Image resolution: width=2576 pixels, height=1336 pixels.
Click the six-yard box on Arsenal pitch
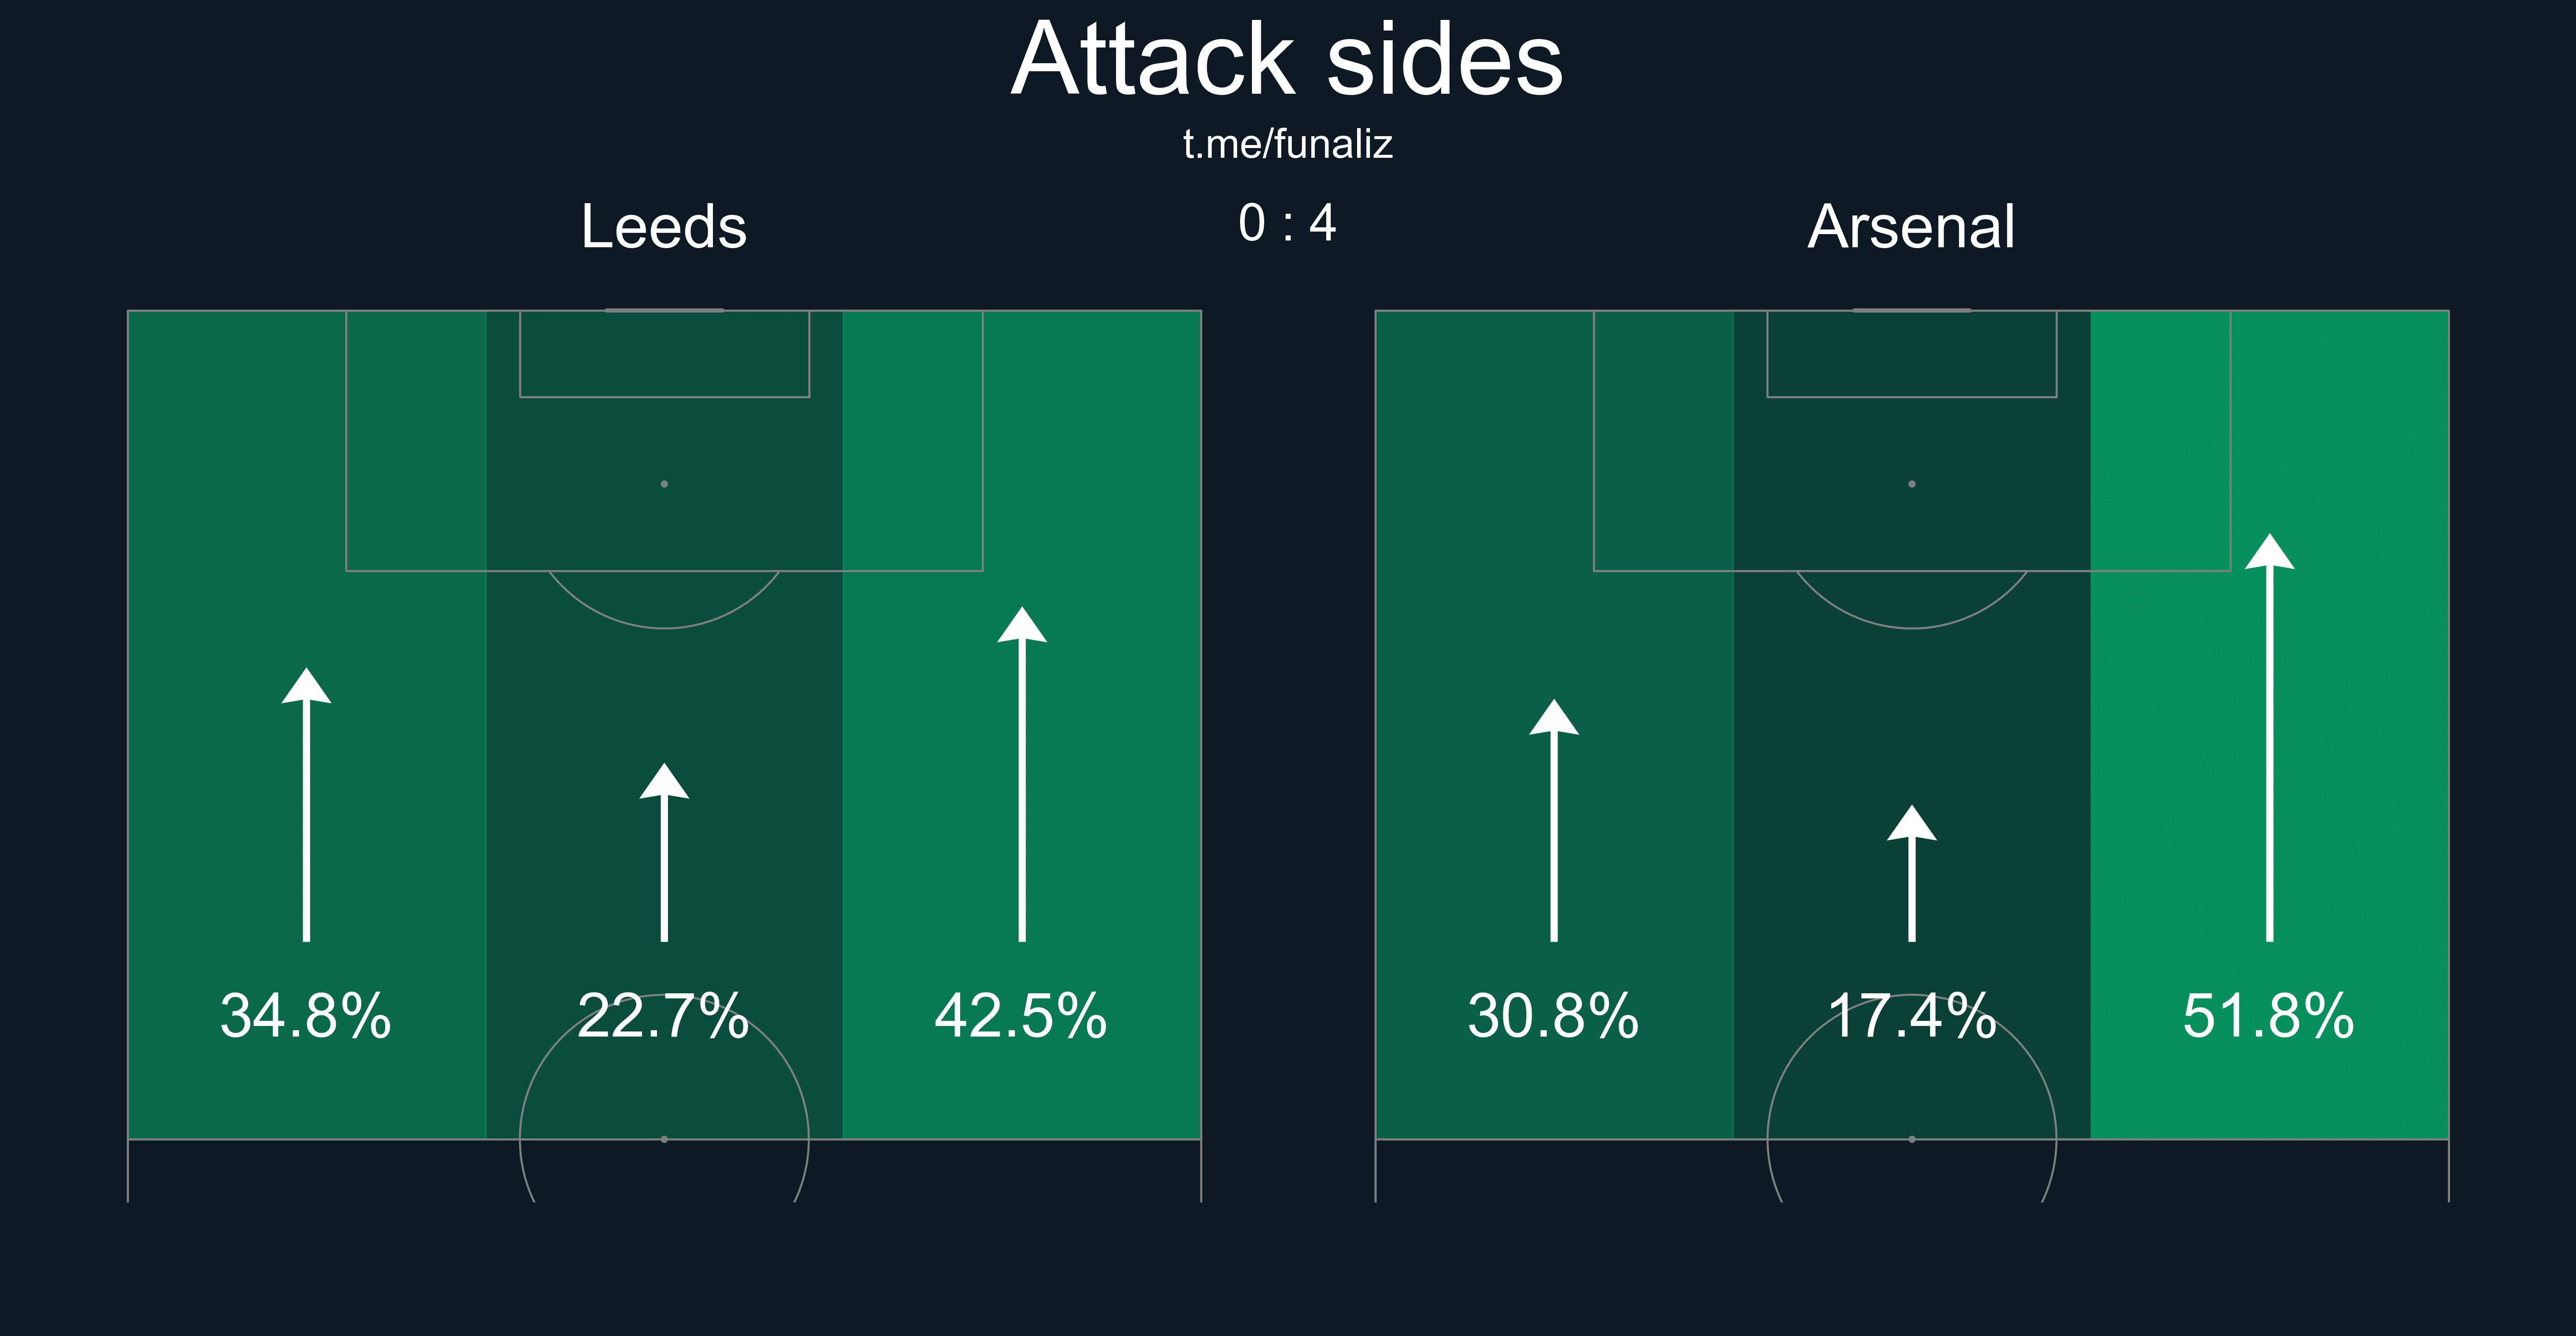tap(1912, 354)
